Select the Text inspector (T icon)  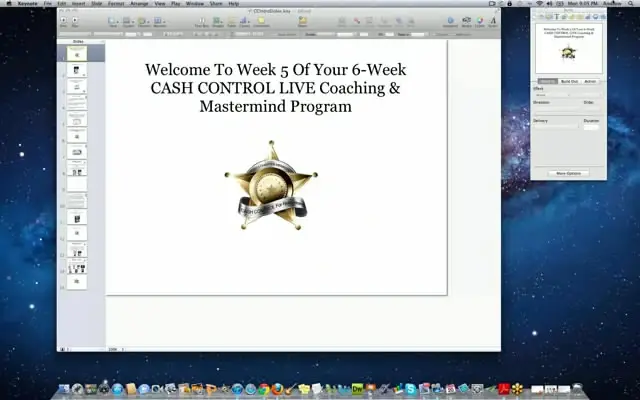556,17
